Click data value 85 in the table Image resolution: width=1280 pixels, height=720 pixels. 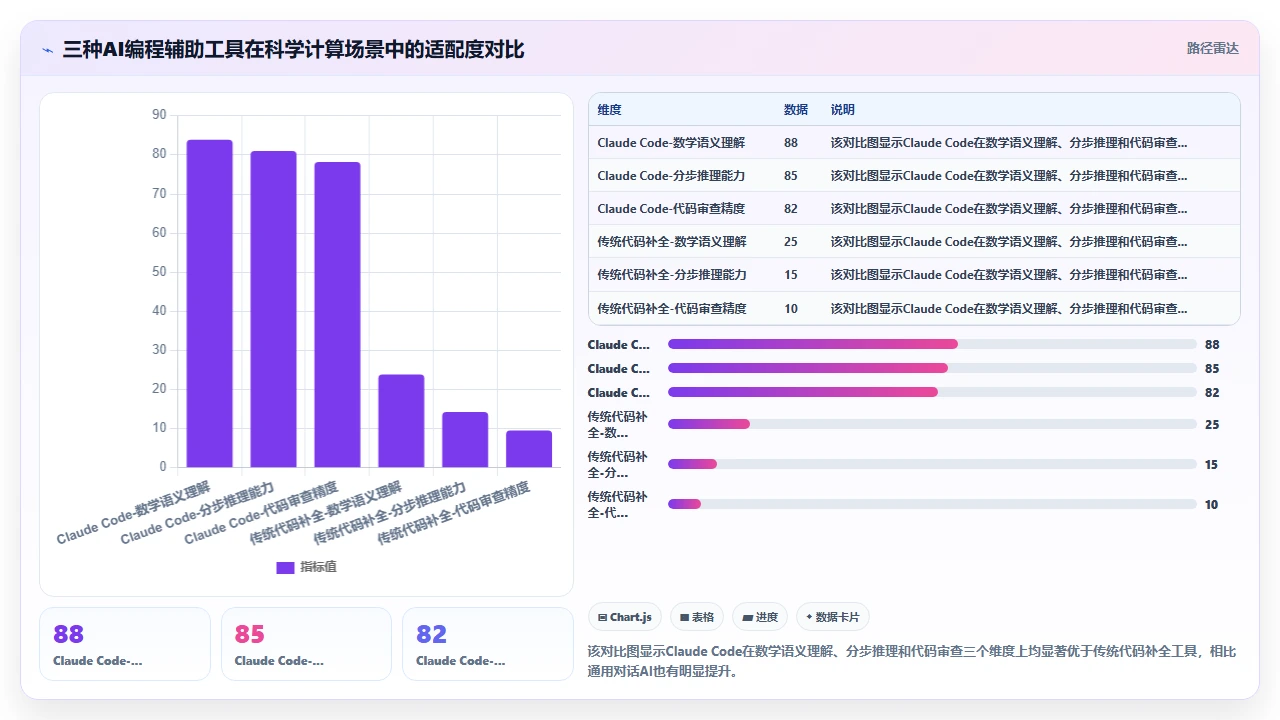point(791,176)
